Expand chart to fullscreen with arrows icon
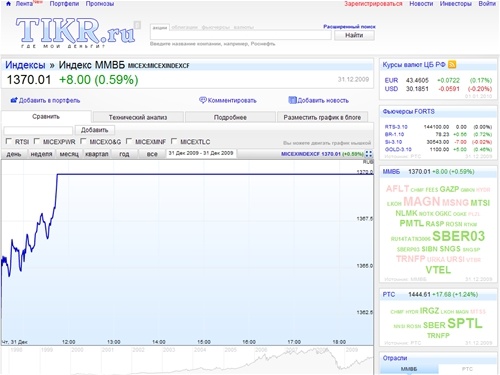500x375 pixels. pyautogui.click(x=369, y=154)
